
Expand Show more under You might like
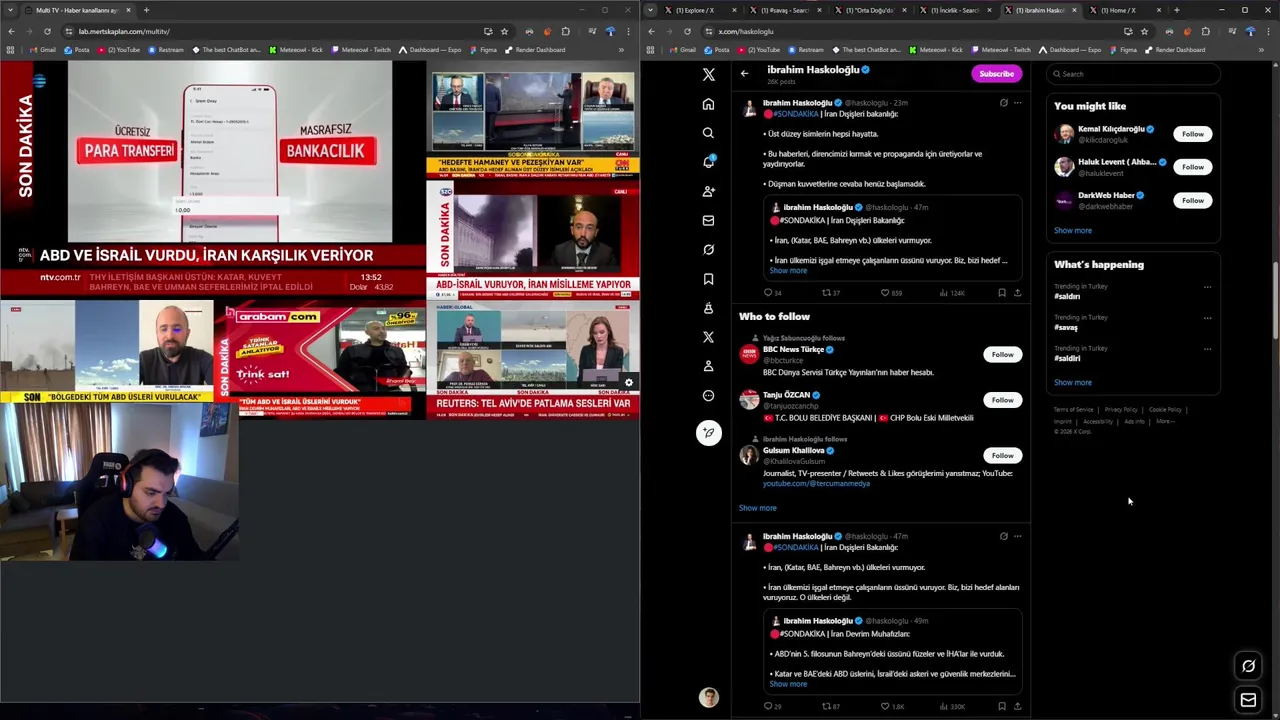[x=1072, y=231]
